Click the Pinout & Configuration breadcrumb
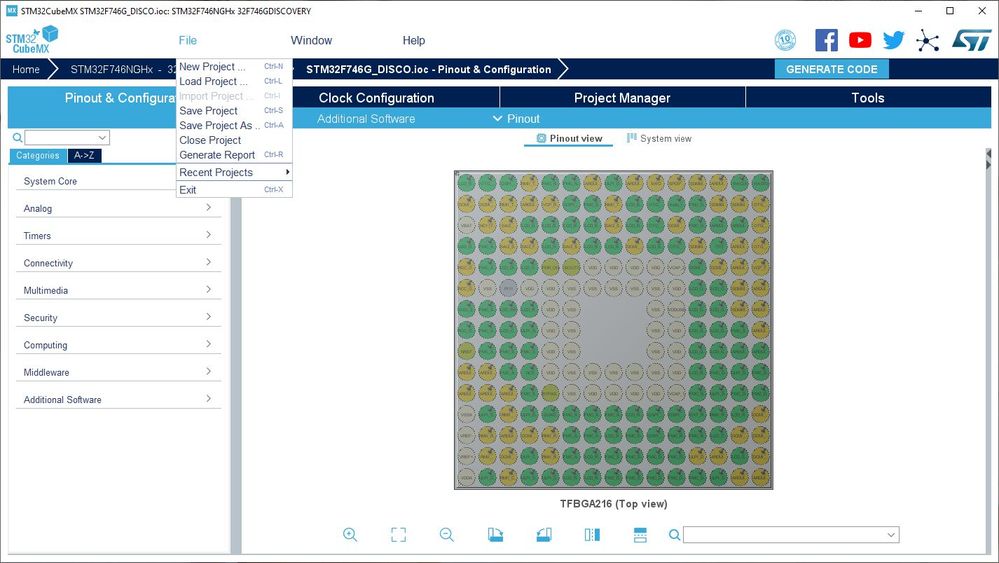The image size is (999, 563). (428, 69)
